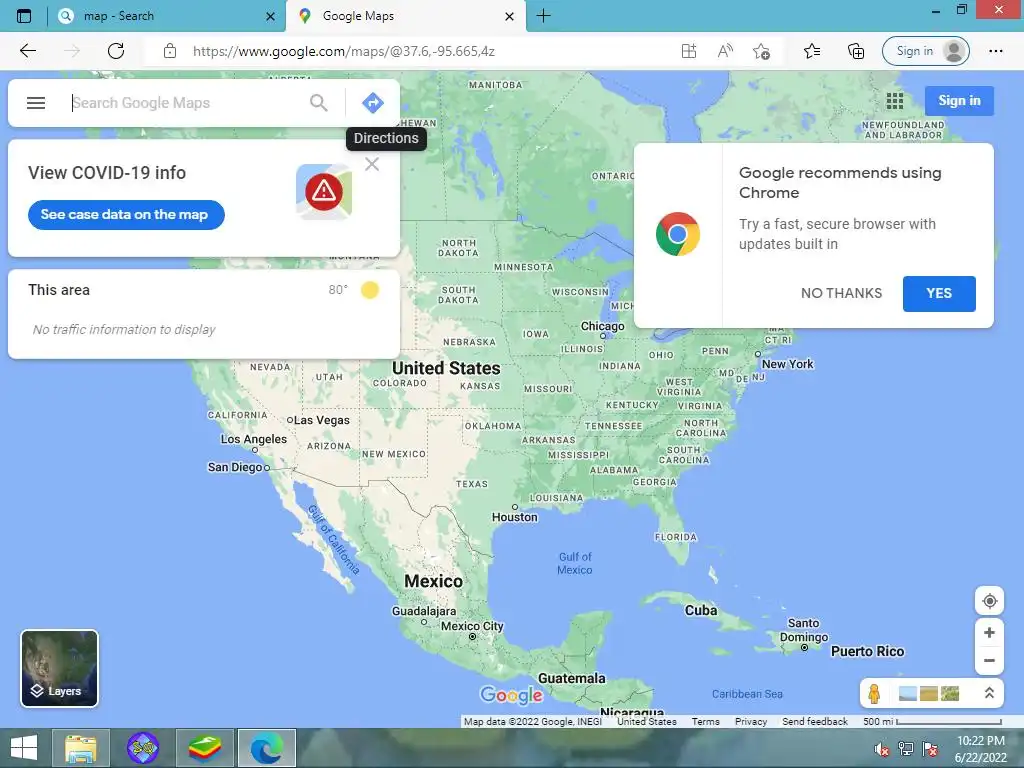Screen dimensions: 1024x768
Task: Dismiss the COVID-19 info card
Action: 372,164
